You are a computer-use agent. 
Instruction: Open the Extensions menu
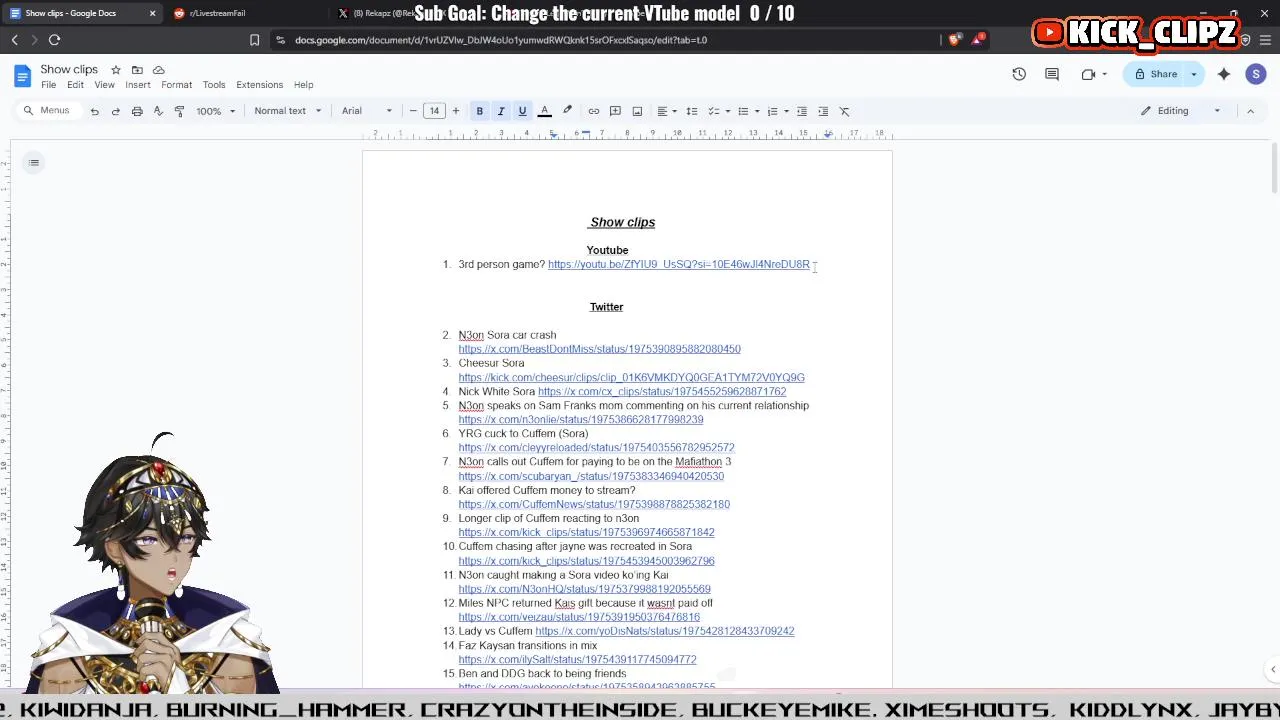point(260,85)
